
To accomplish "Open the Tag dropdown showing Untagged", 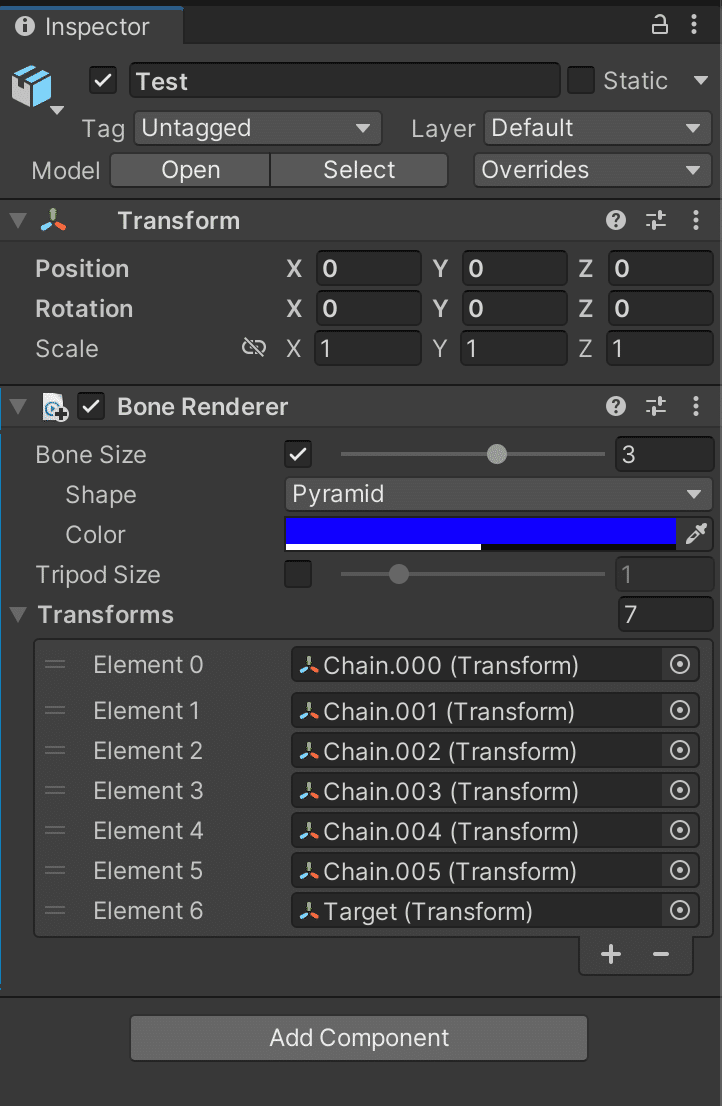I will tap(256, 128).
